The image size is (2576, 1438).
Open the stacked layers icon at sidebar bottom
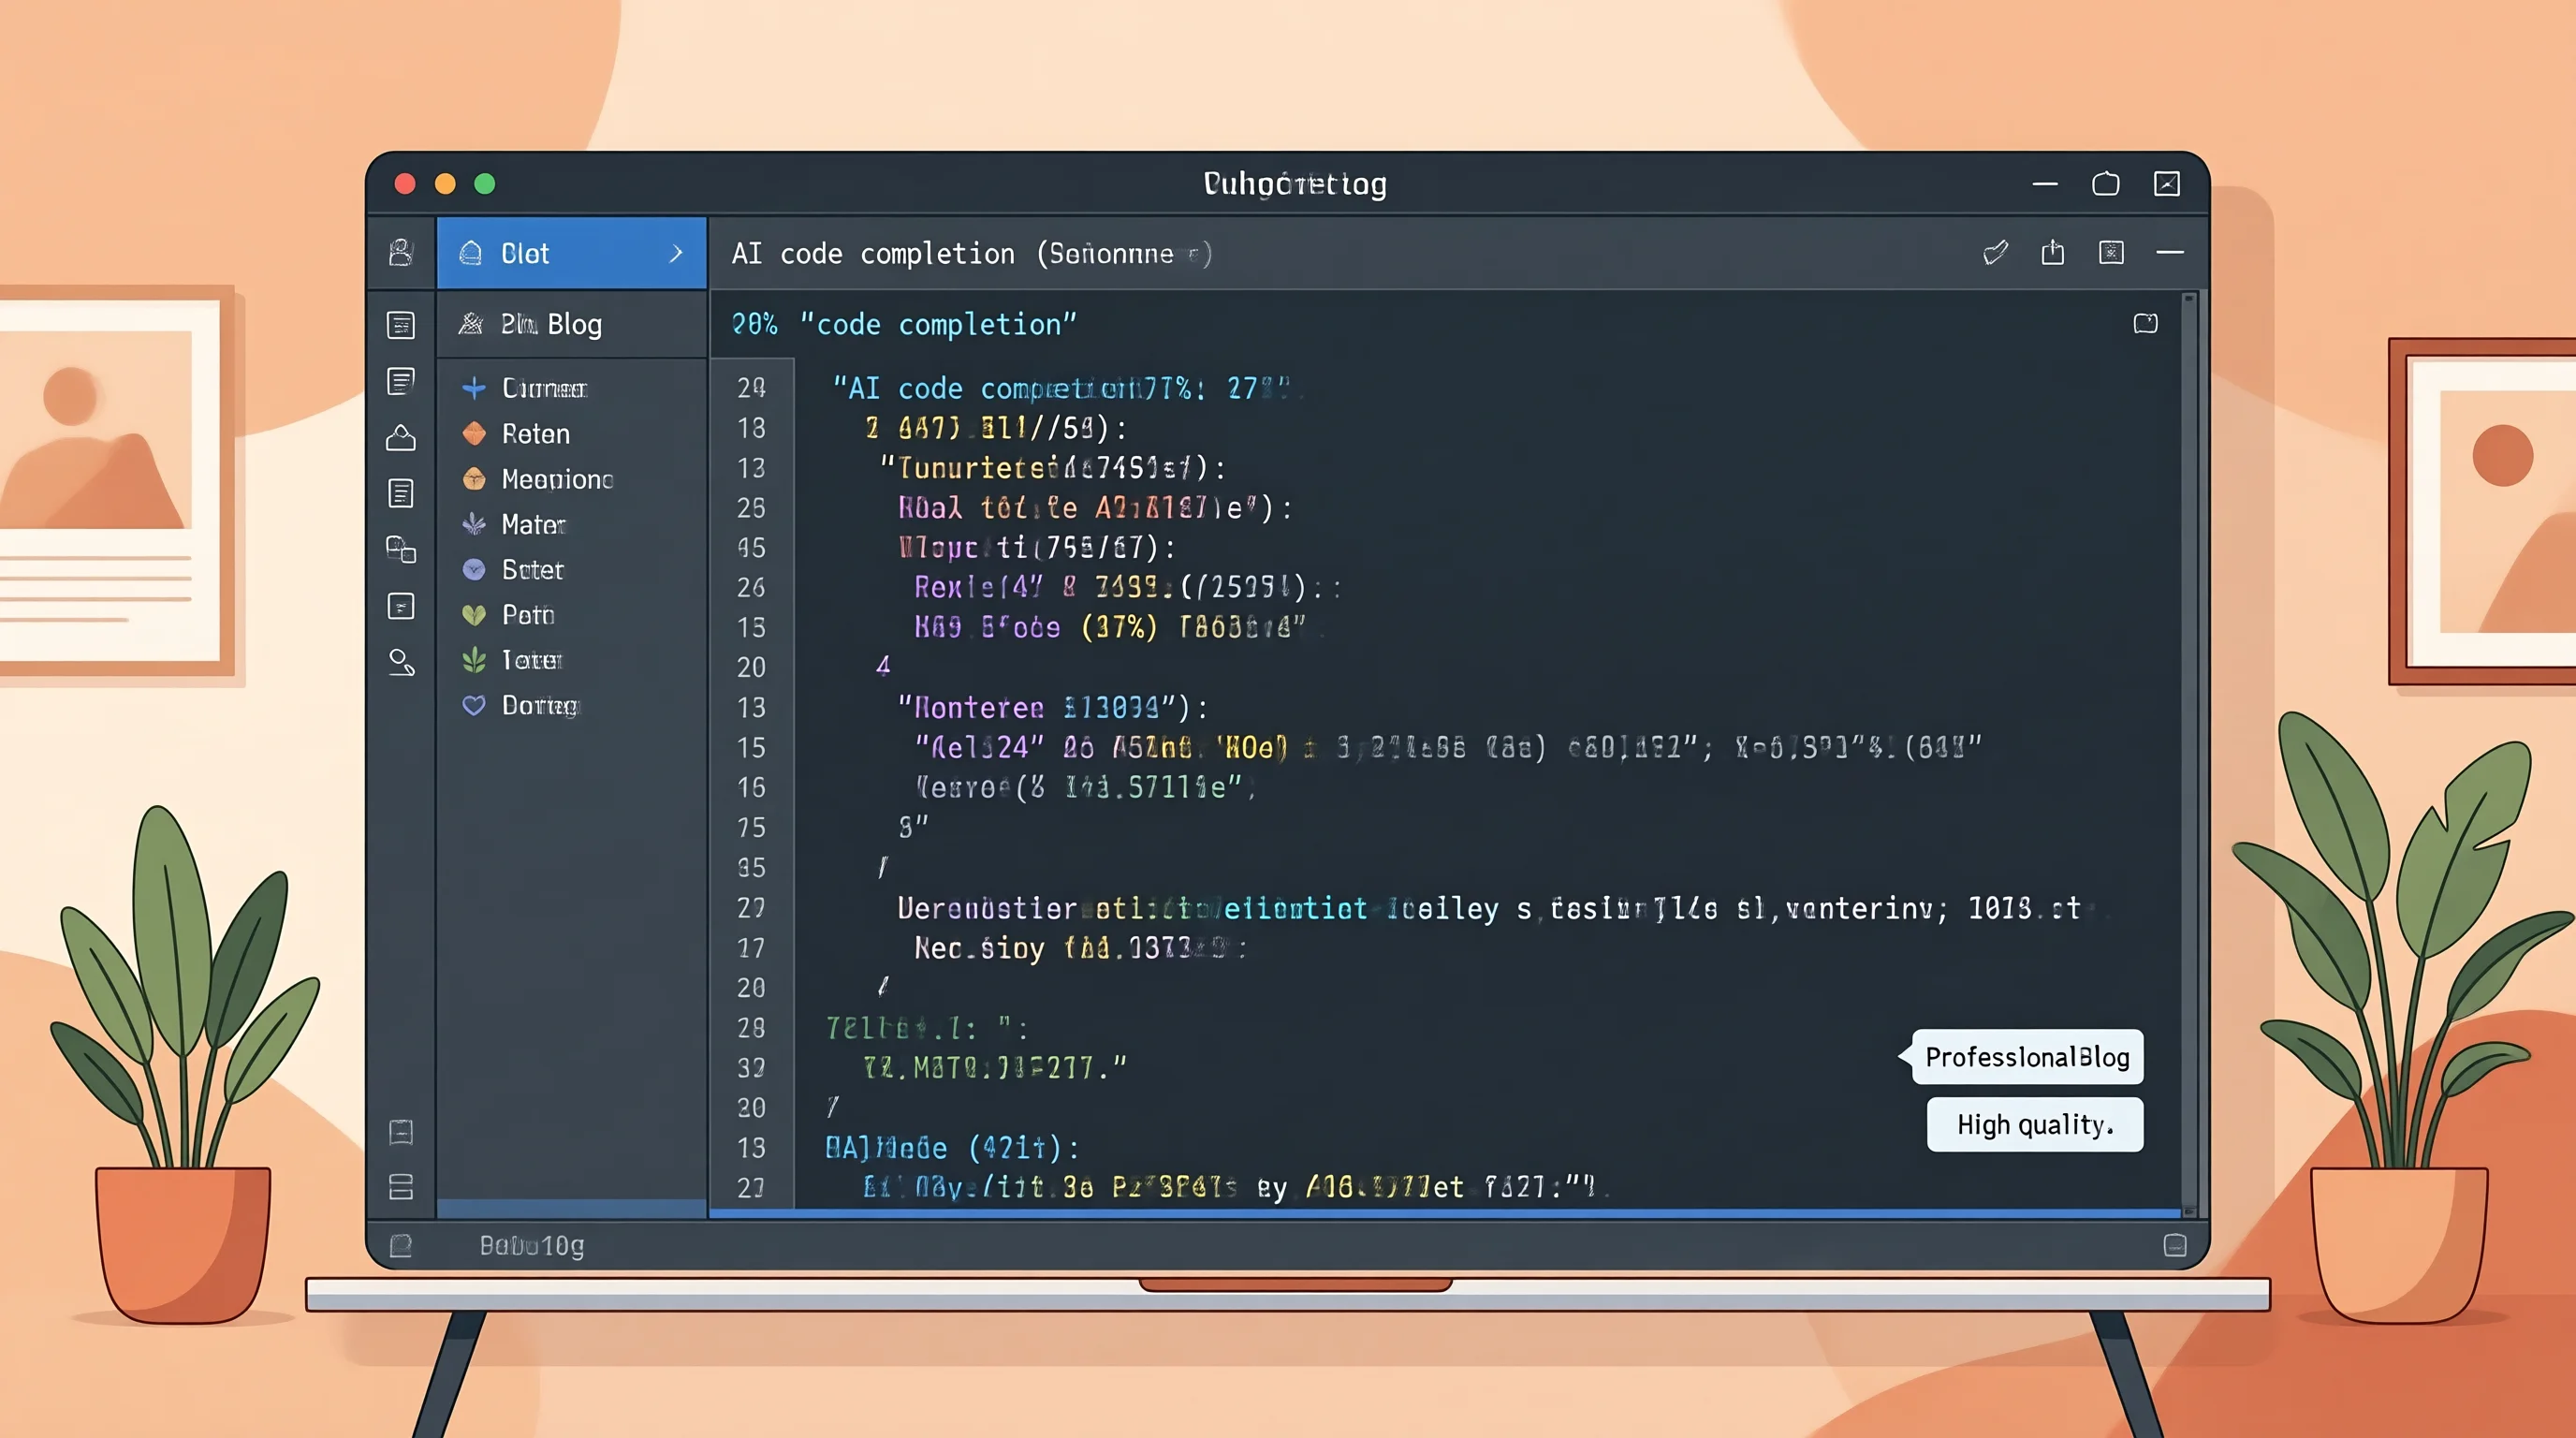(x=401, y=1187)
